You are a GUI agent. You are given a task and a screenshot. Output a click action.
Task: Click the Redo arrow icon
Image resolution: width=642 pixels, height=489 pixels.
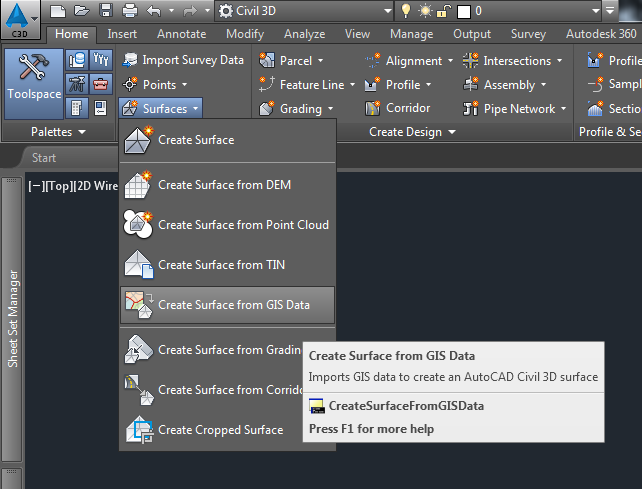190,11
